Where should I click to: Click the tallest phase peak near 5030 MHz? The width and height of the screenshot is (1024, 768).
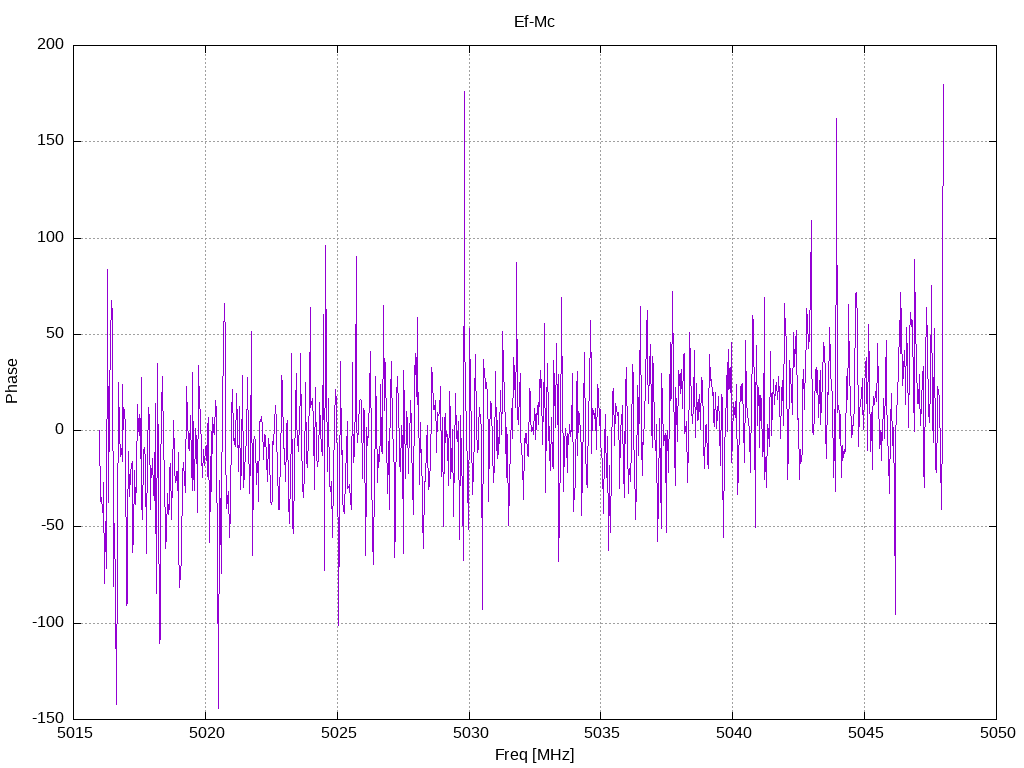(464, 93)
